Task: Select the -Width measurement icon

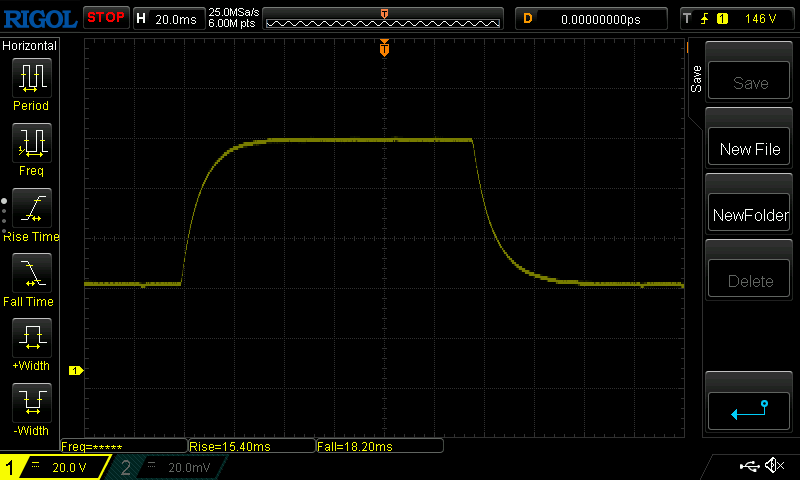Action: (x=31, y=403)
